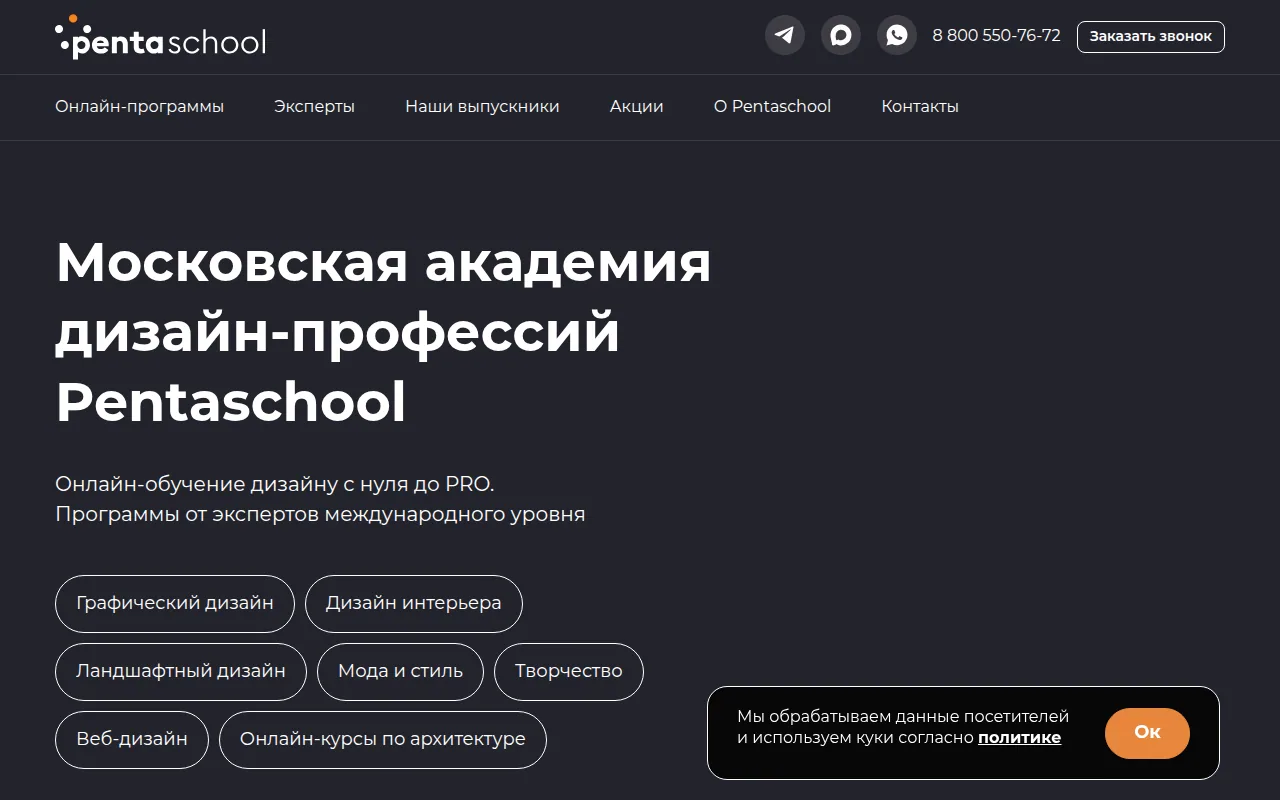Click the Заказать звонок button
Image resolution: width=1280 pixels, height=800 pixels.
1151,37
